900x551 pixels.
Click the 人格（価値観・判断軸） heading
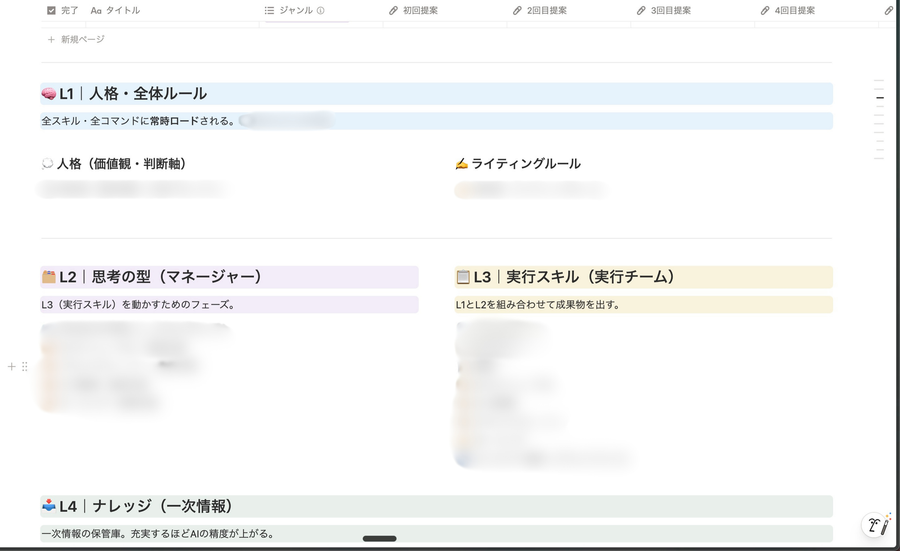tap(122, 164)
